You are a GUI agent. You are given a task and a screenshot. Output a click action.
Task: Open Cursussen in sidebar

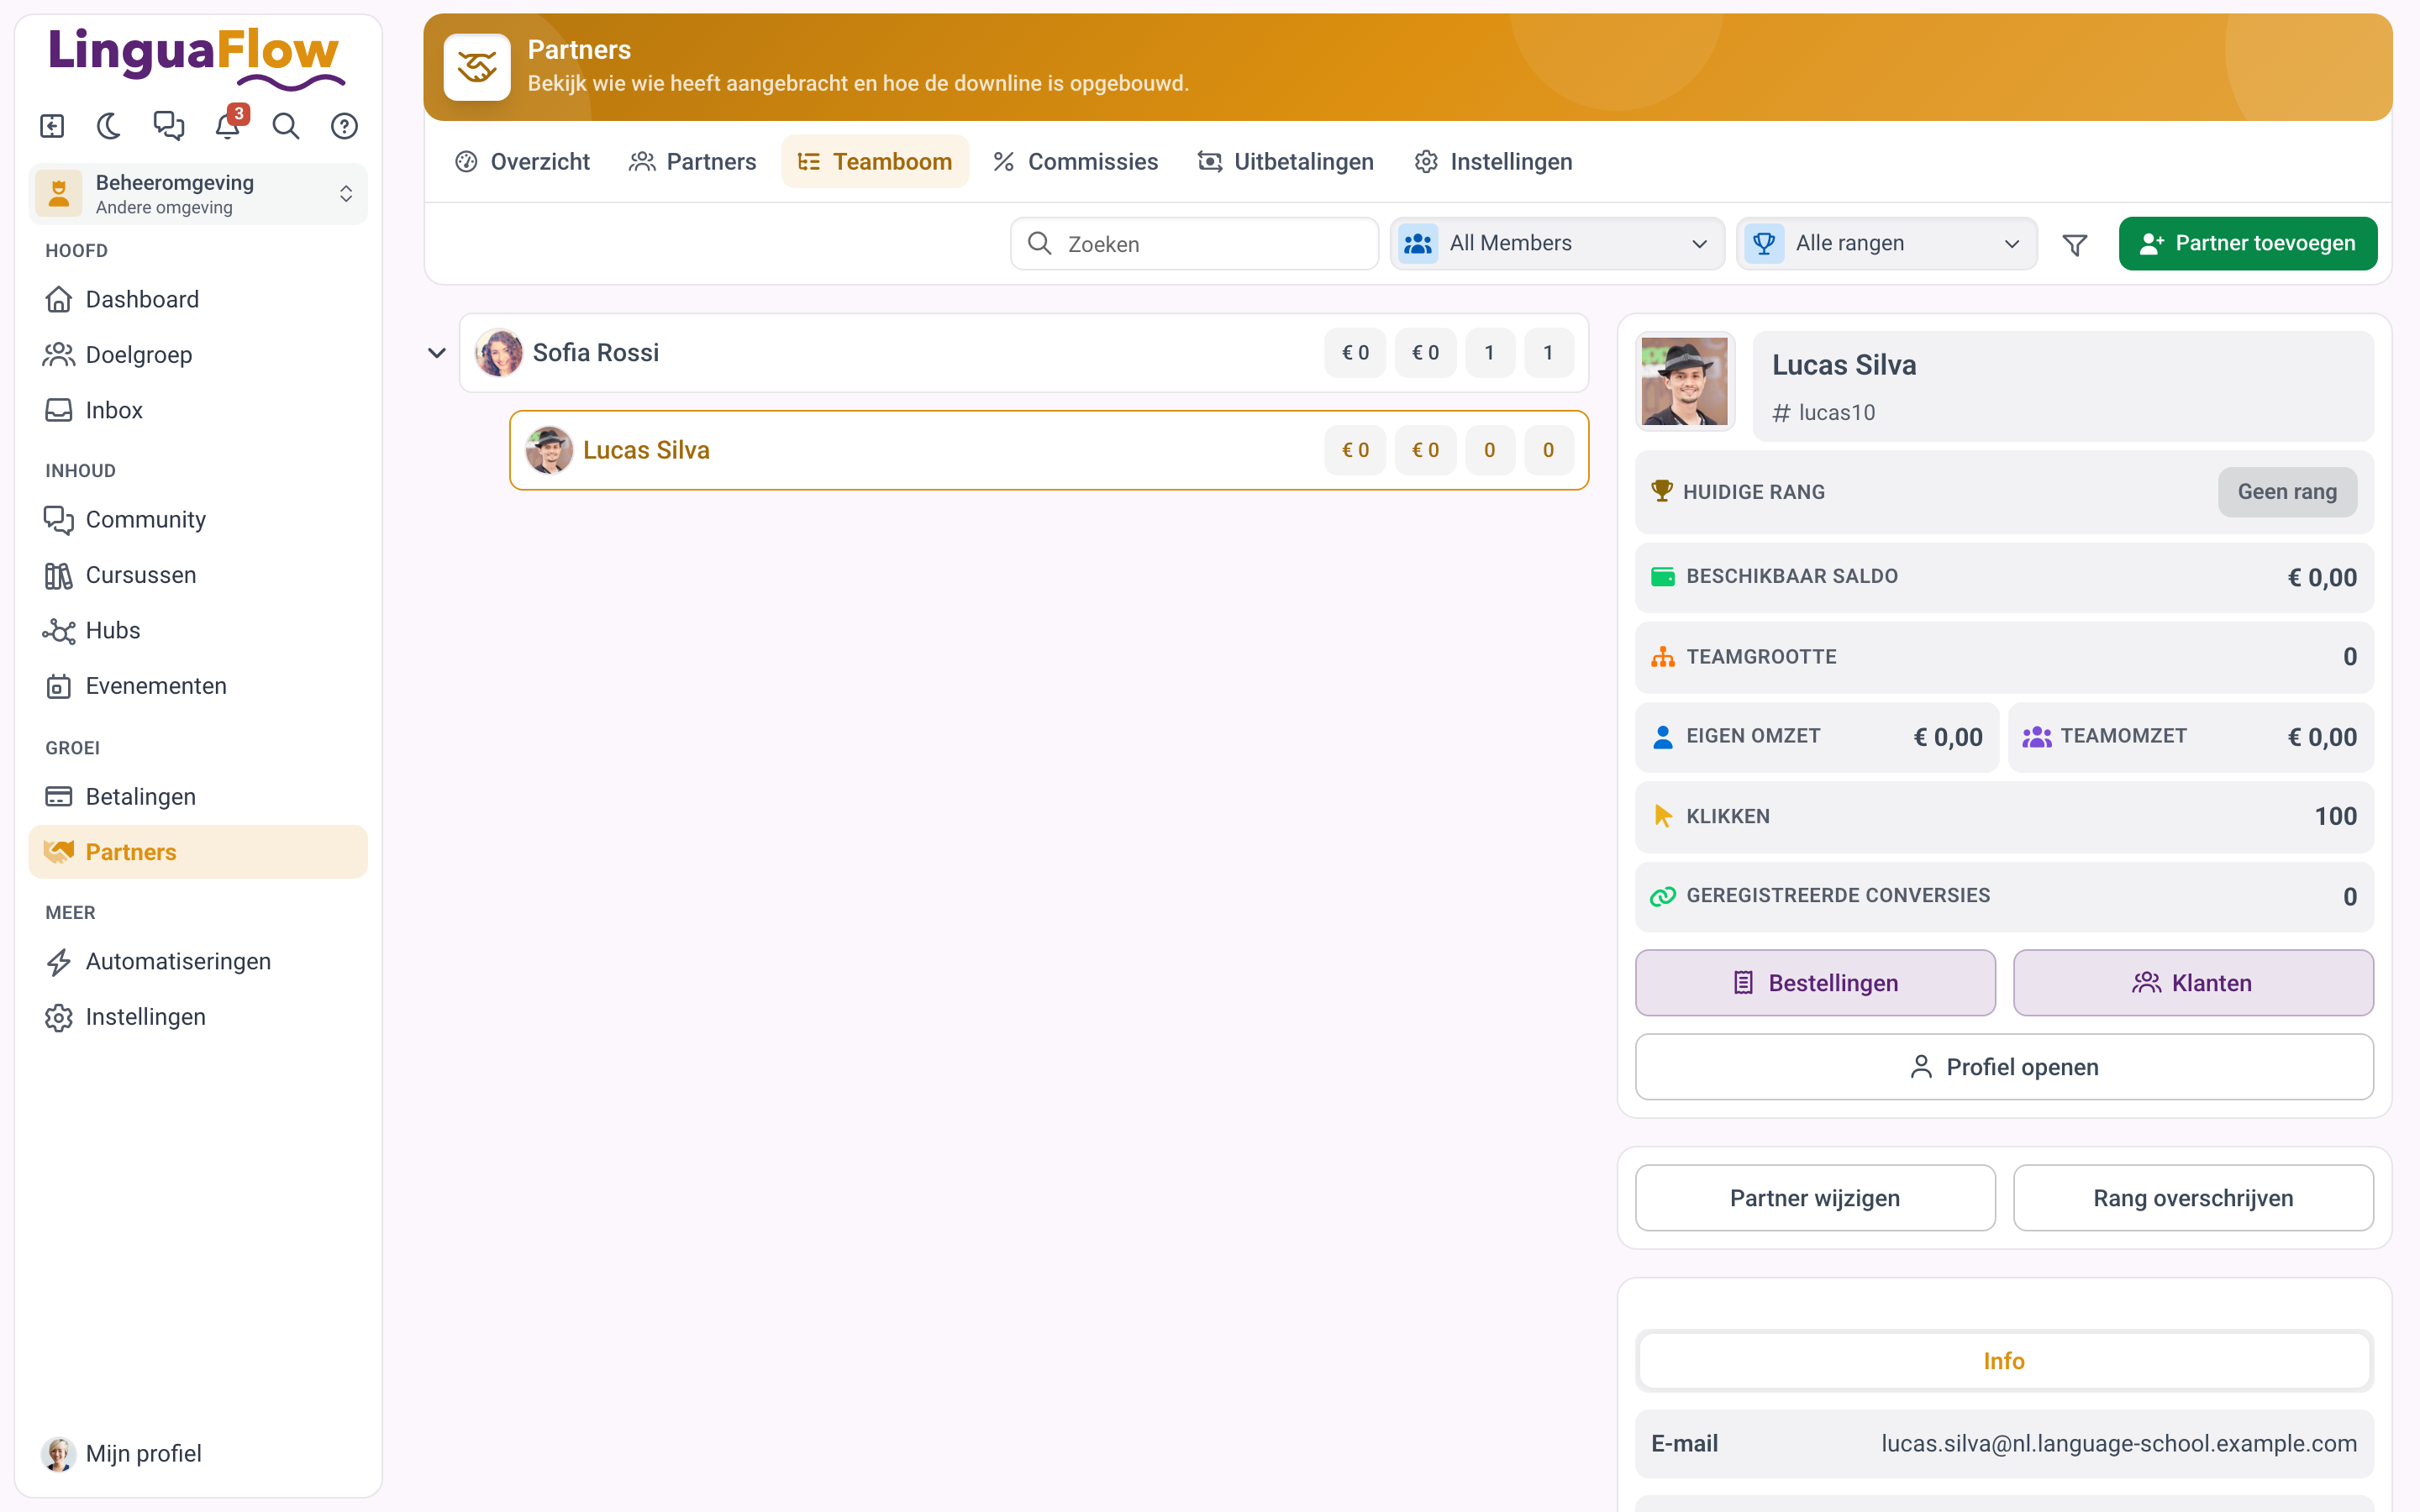pos(198,575)
